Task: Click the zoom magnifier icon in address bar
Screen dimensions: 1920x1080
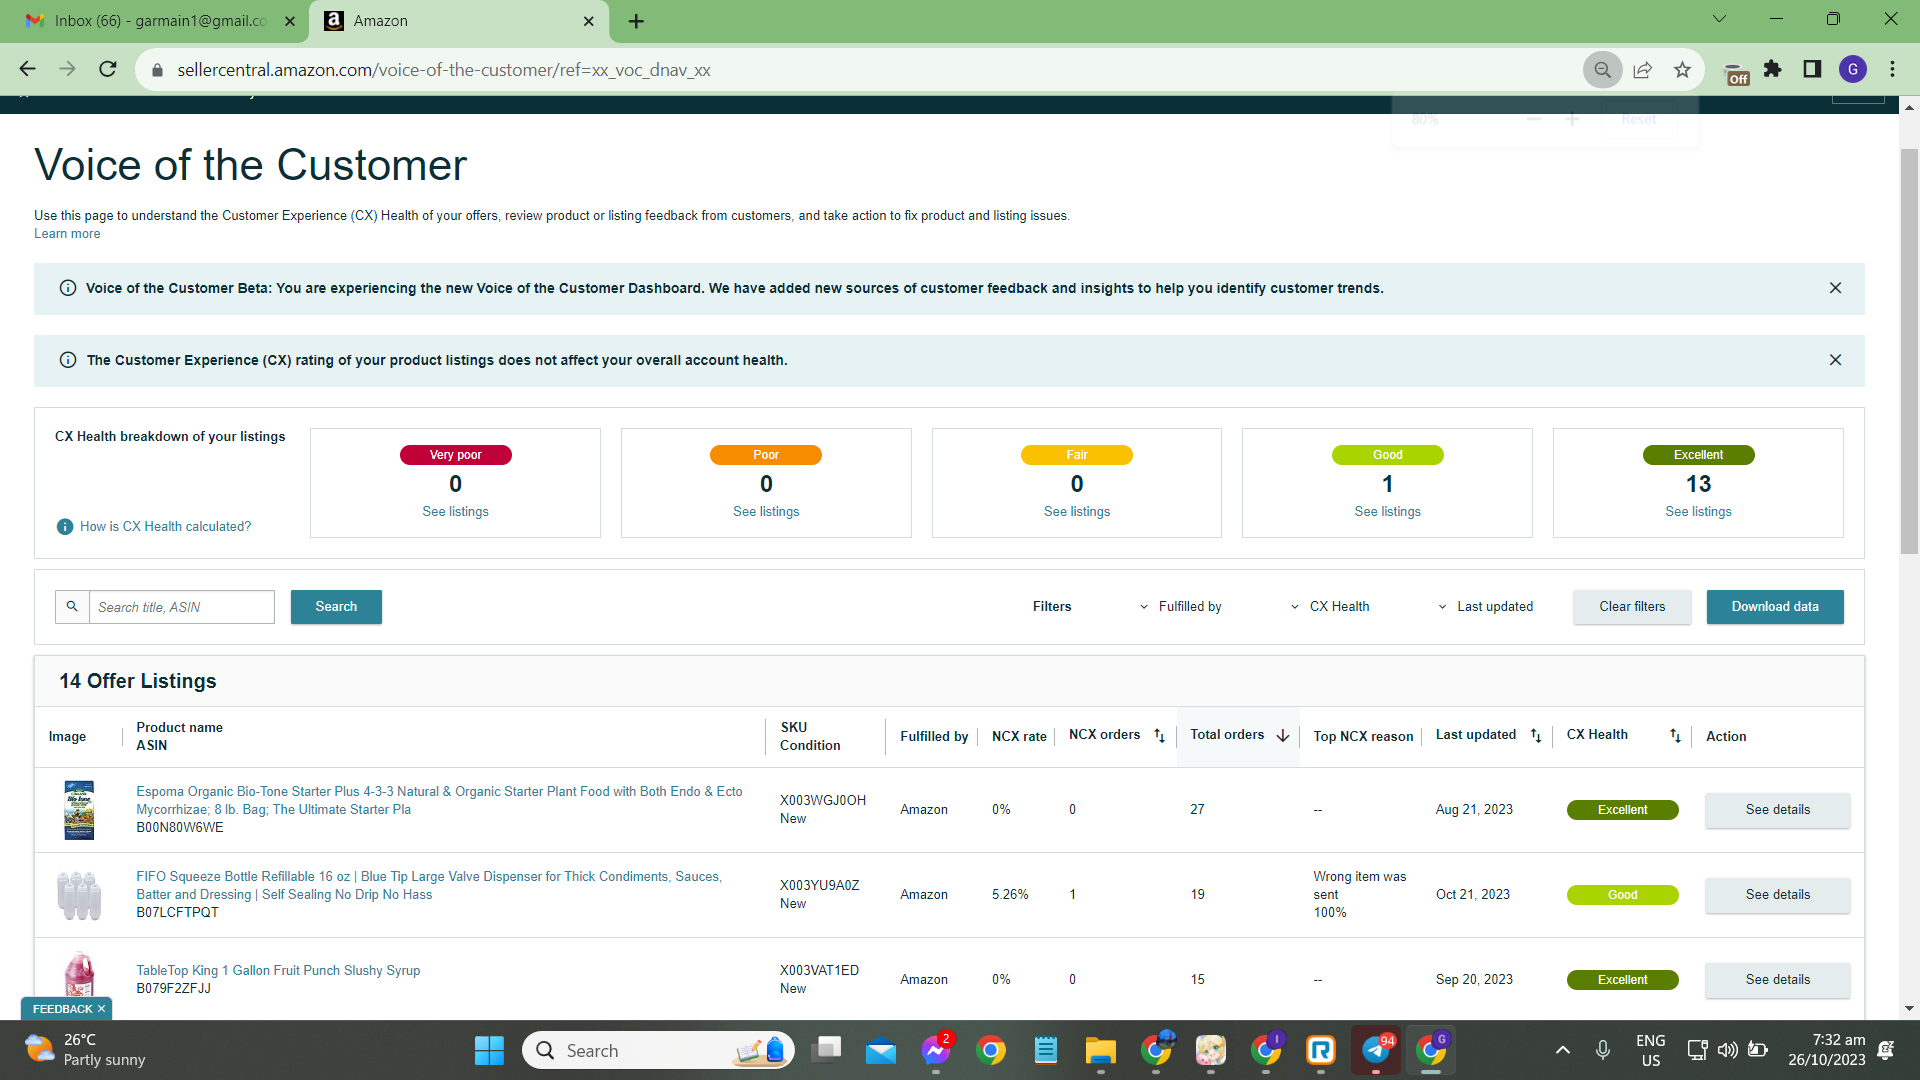Action: [1602, 70]
